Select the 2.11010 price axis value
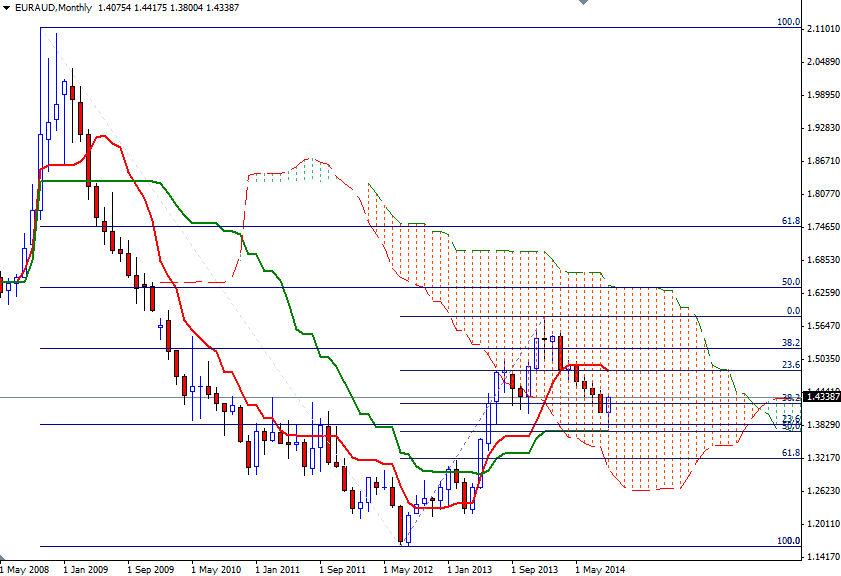Image resolution: width=841 pixels, height=576 pixels. [820, 29]
